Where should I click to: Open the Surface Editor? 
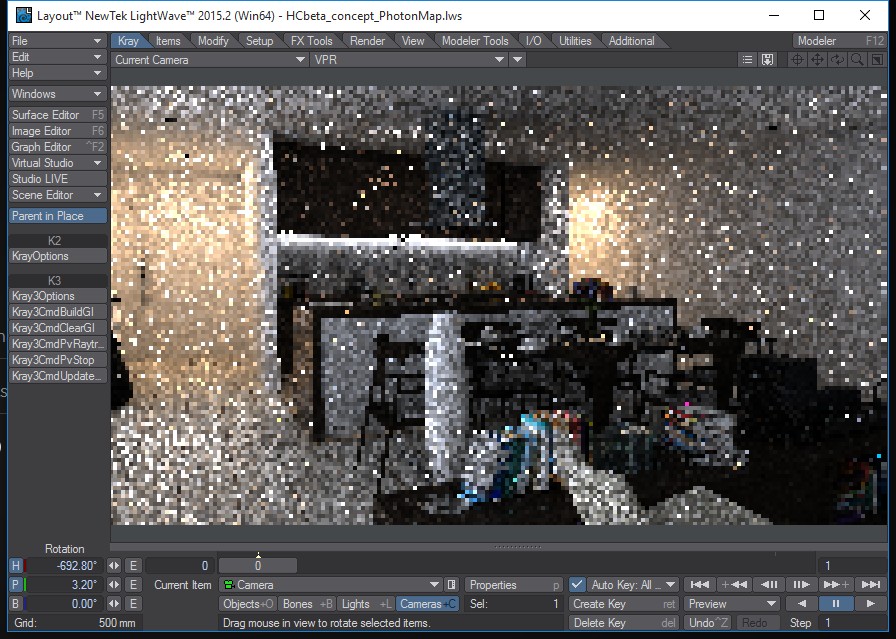57,115
